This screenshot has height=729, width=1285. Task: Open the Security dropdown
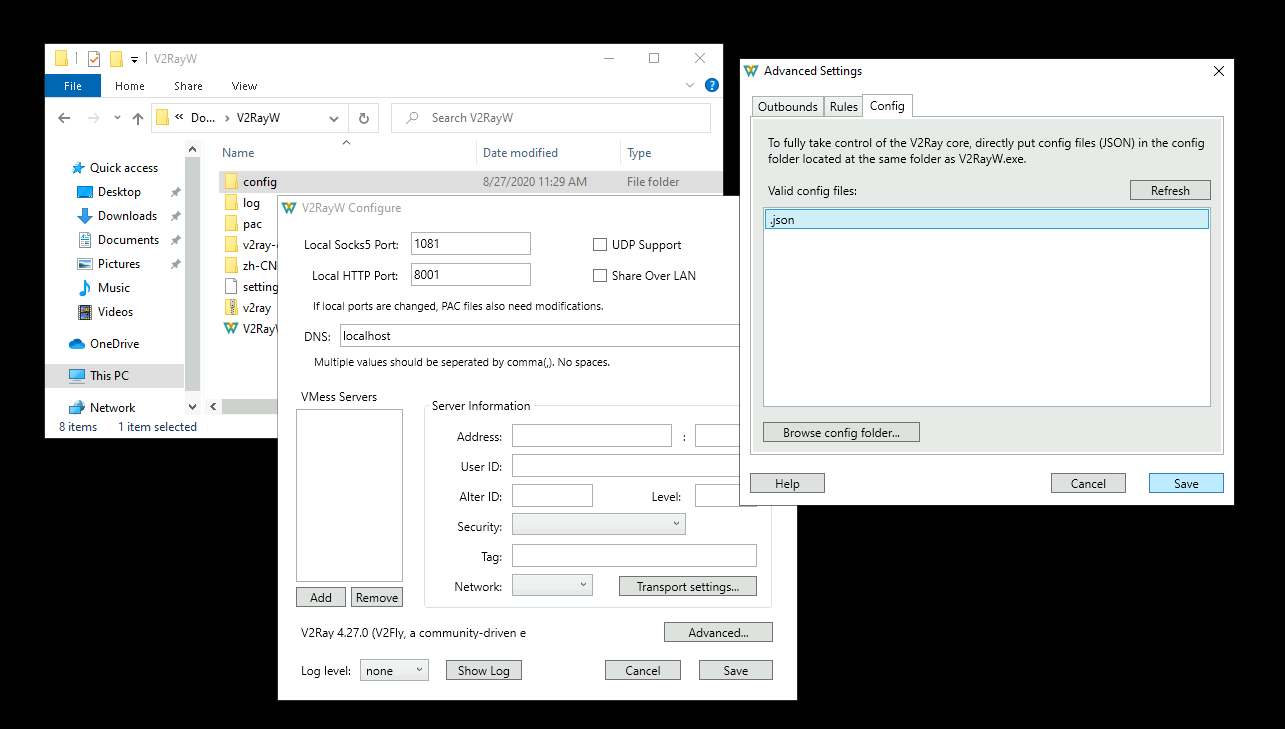tap(599, 525)
